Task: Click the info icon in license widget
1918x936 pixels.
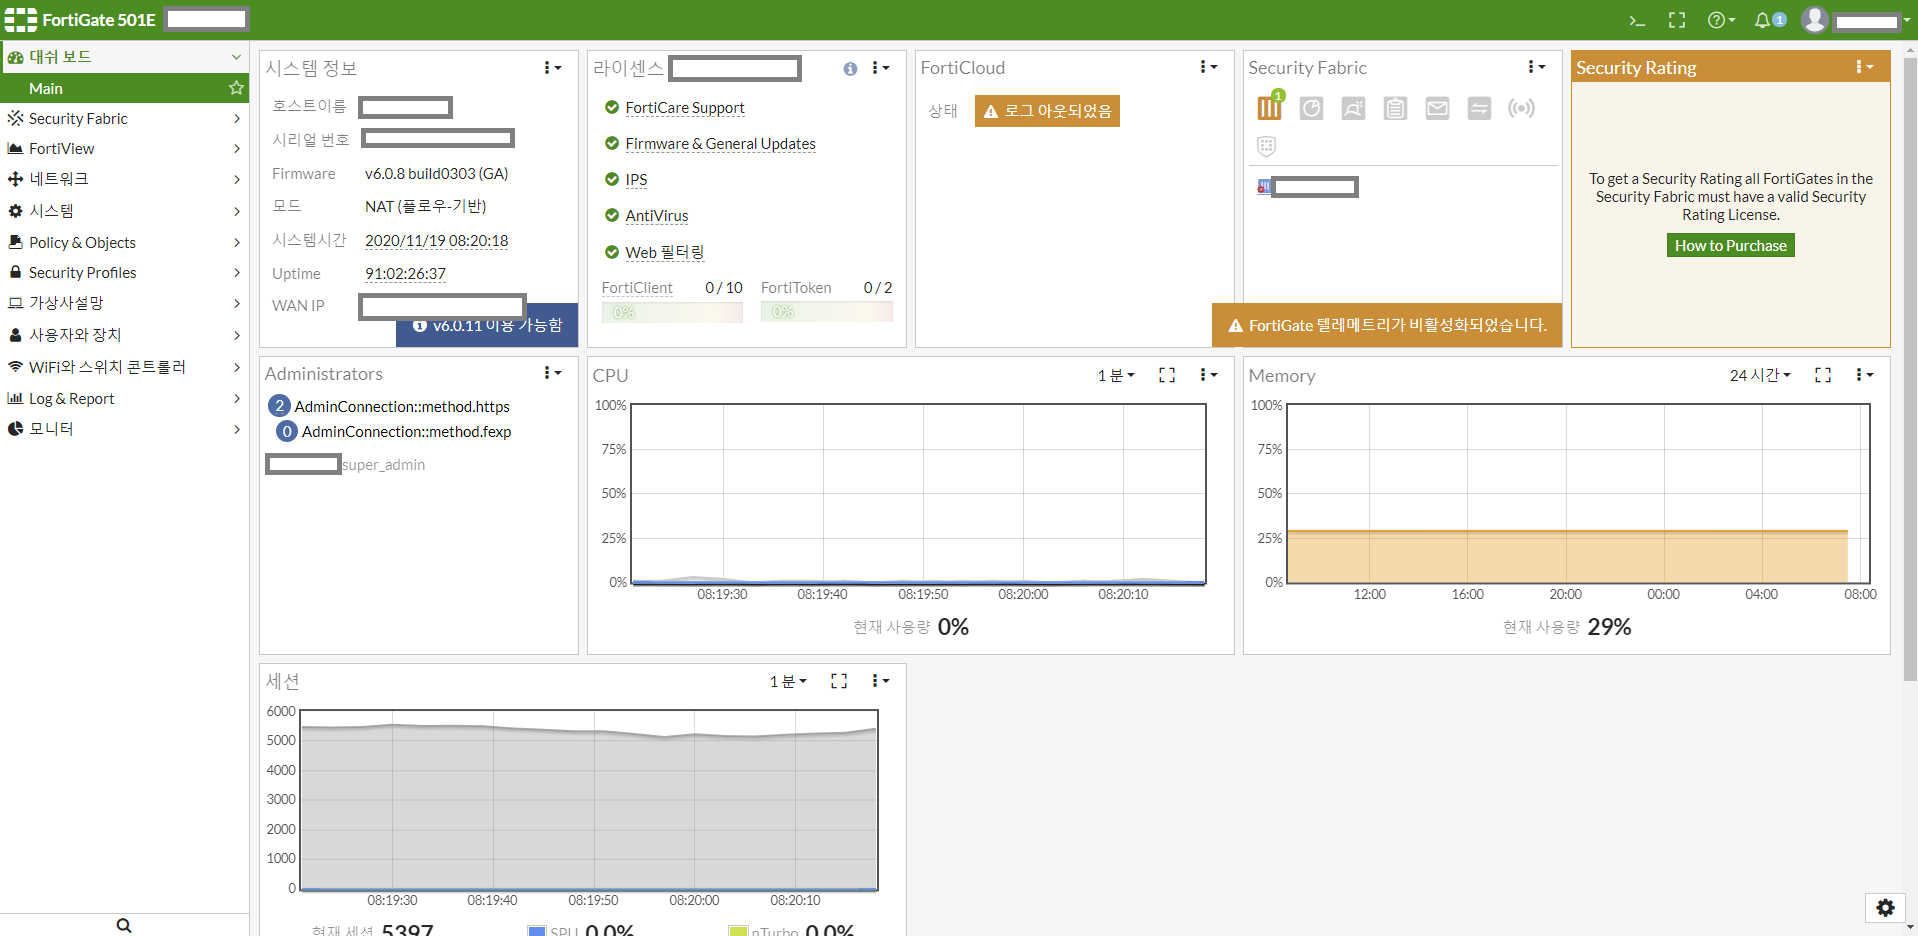Action: [x=850, y=69]
